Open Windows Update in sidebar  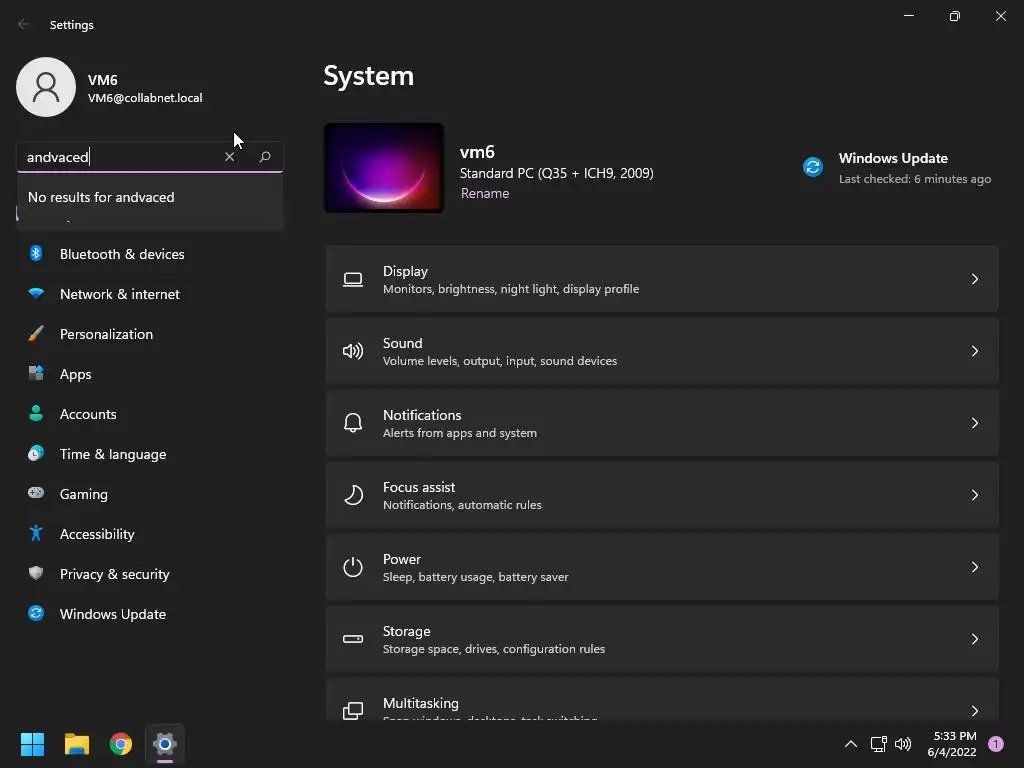tap(150, 614)
